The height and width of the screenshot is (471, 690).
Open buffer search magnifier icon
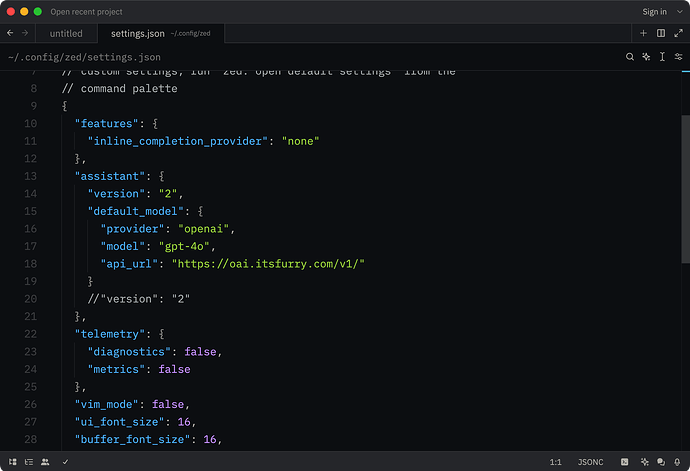pos(630,57)
